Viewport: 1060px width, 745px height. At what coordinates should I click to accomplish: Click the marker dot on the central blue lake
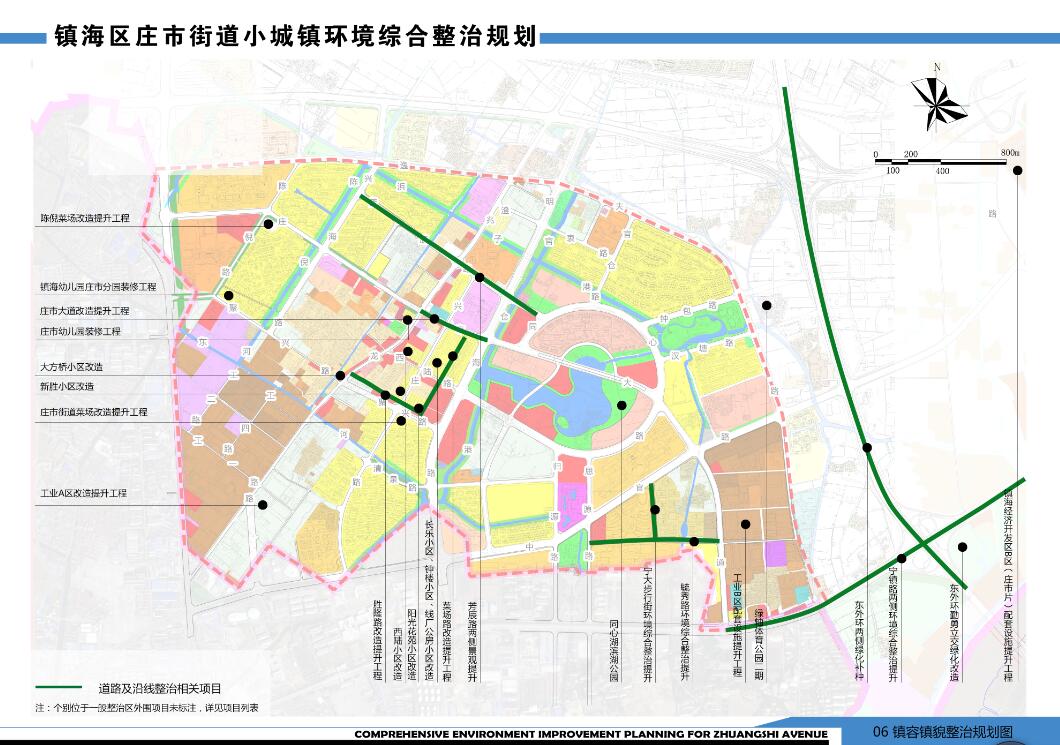(x=622, y=405)
